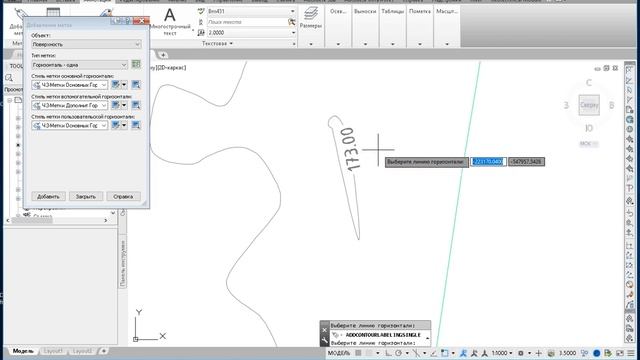This screenshot has width=640, height=360.
Task: Open the text height dropdown showing 2.0000
Action: pos(251,32)
